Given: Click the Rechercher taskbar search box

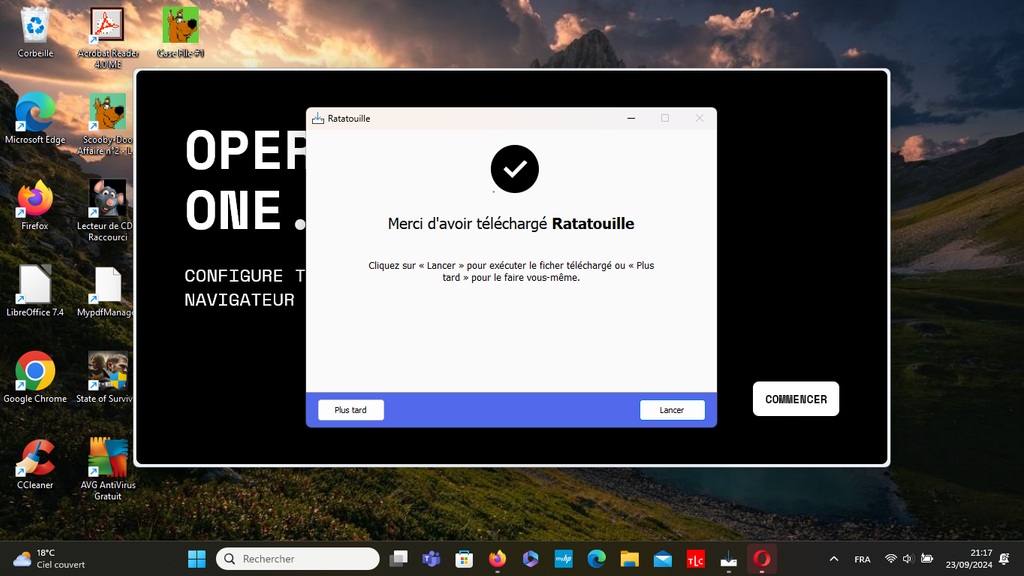Looking at the screenshot, I should pos(297,559).
